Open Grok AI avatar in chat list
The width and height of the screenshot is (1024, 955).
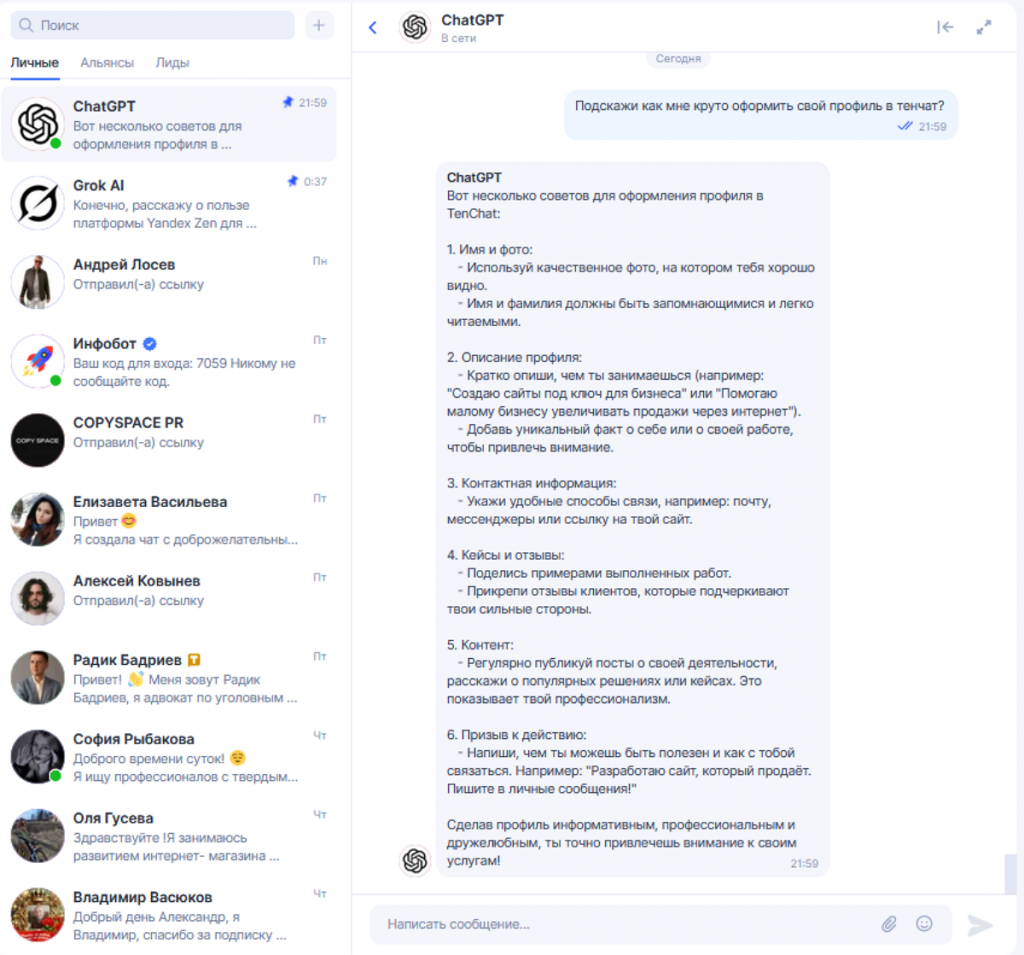pos(37,203)
